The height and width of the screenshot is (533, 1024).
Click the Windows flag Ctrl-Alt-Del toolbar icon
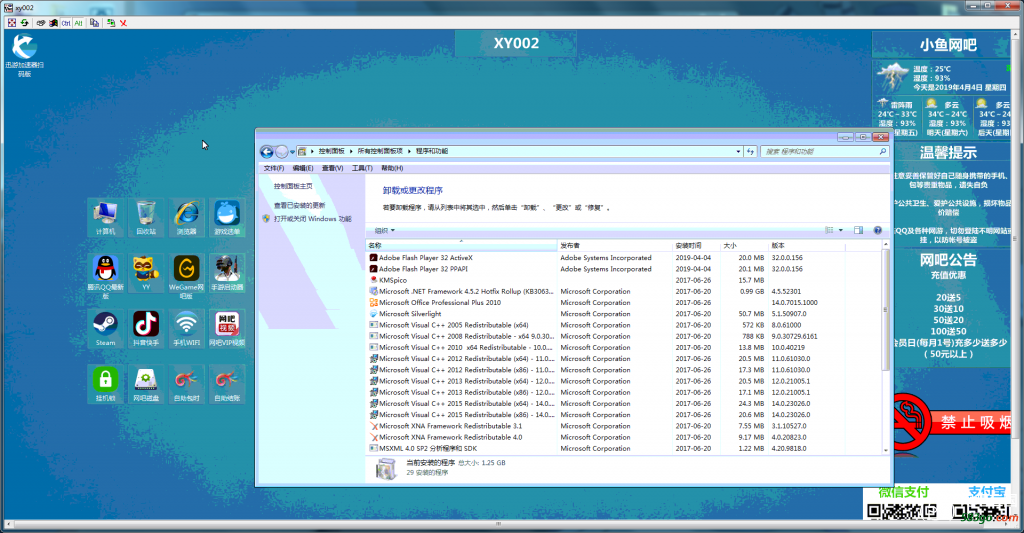pos(54,23)
